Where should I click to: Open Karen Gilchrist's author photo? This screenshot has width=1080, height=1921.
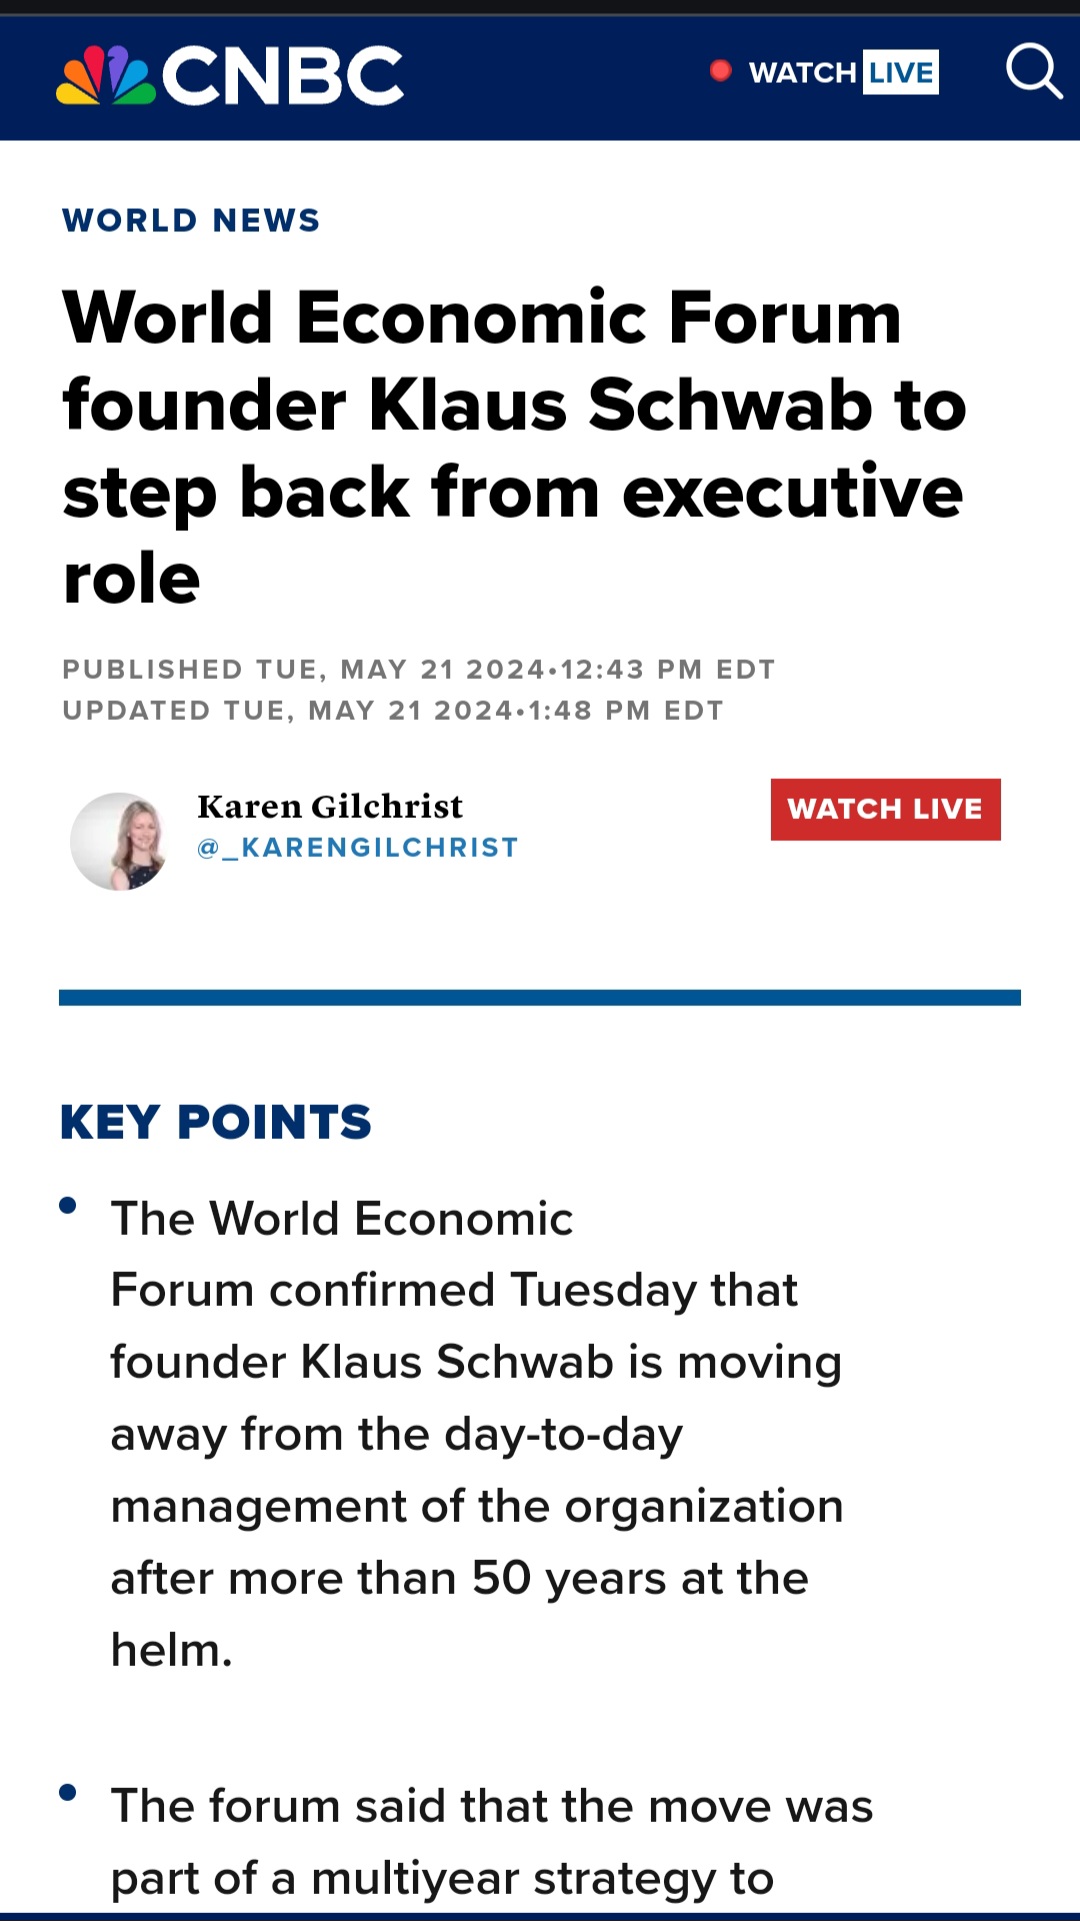tap(119, 842)
